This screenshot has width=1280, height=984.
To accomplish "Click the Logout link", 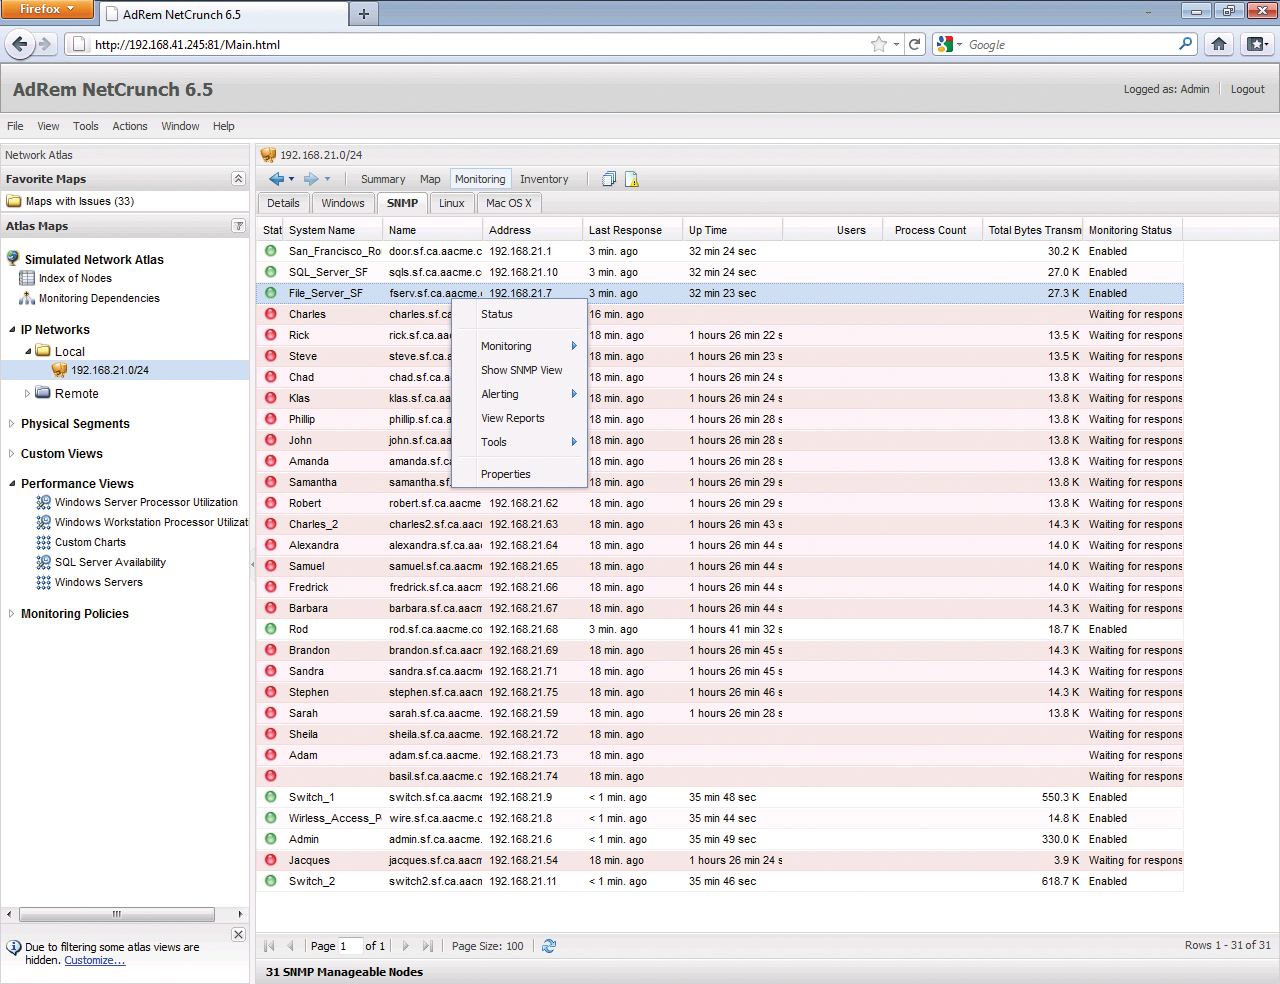I will click(1247, 88).
